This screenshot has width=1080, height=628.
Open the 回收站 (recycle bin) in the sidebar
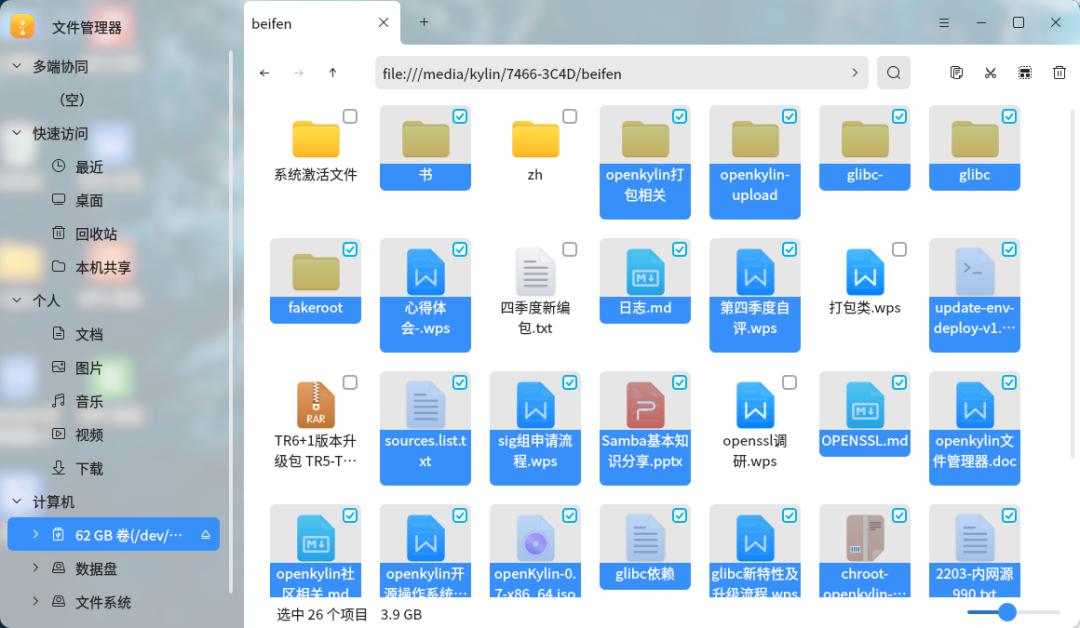click(90, 233)
